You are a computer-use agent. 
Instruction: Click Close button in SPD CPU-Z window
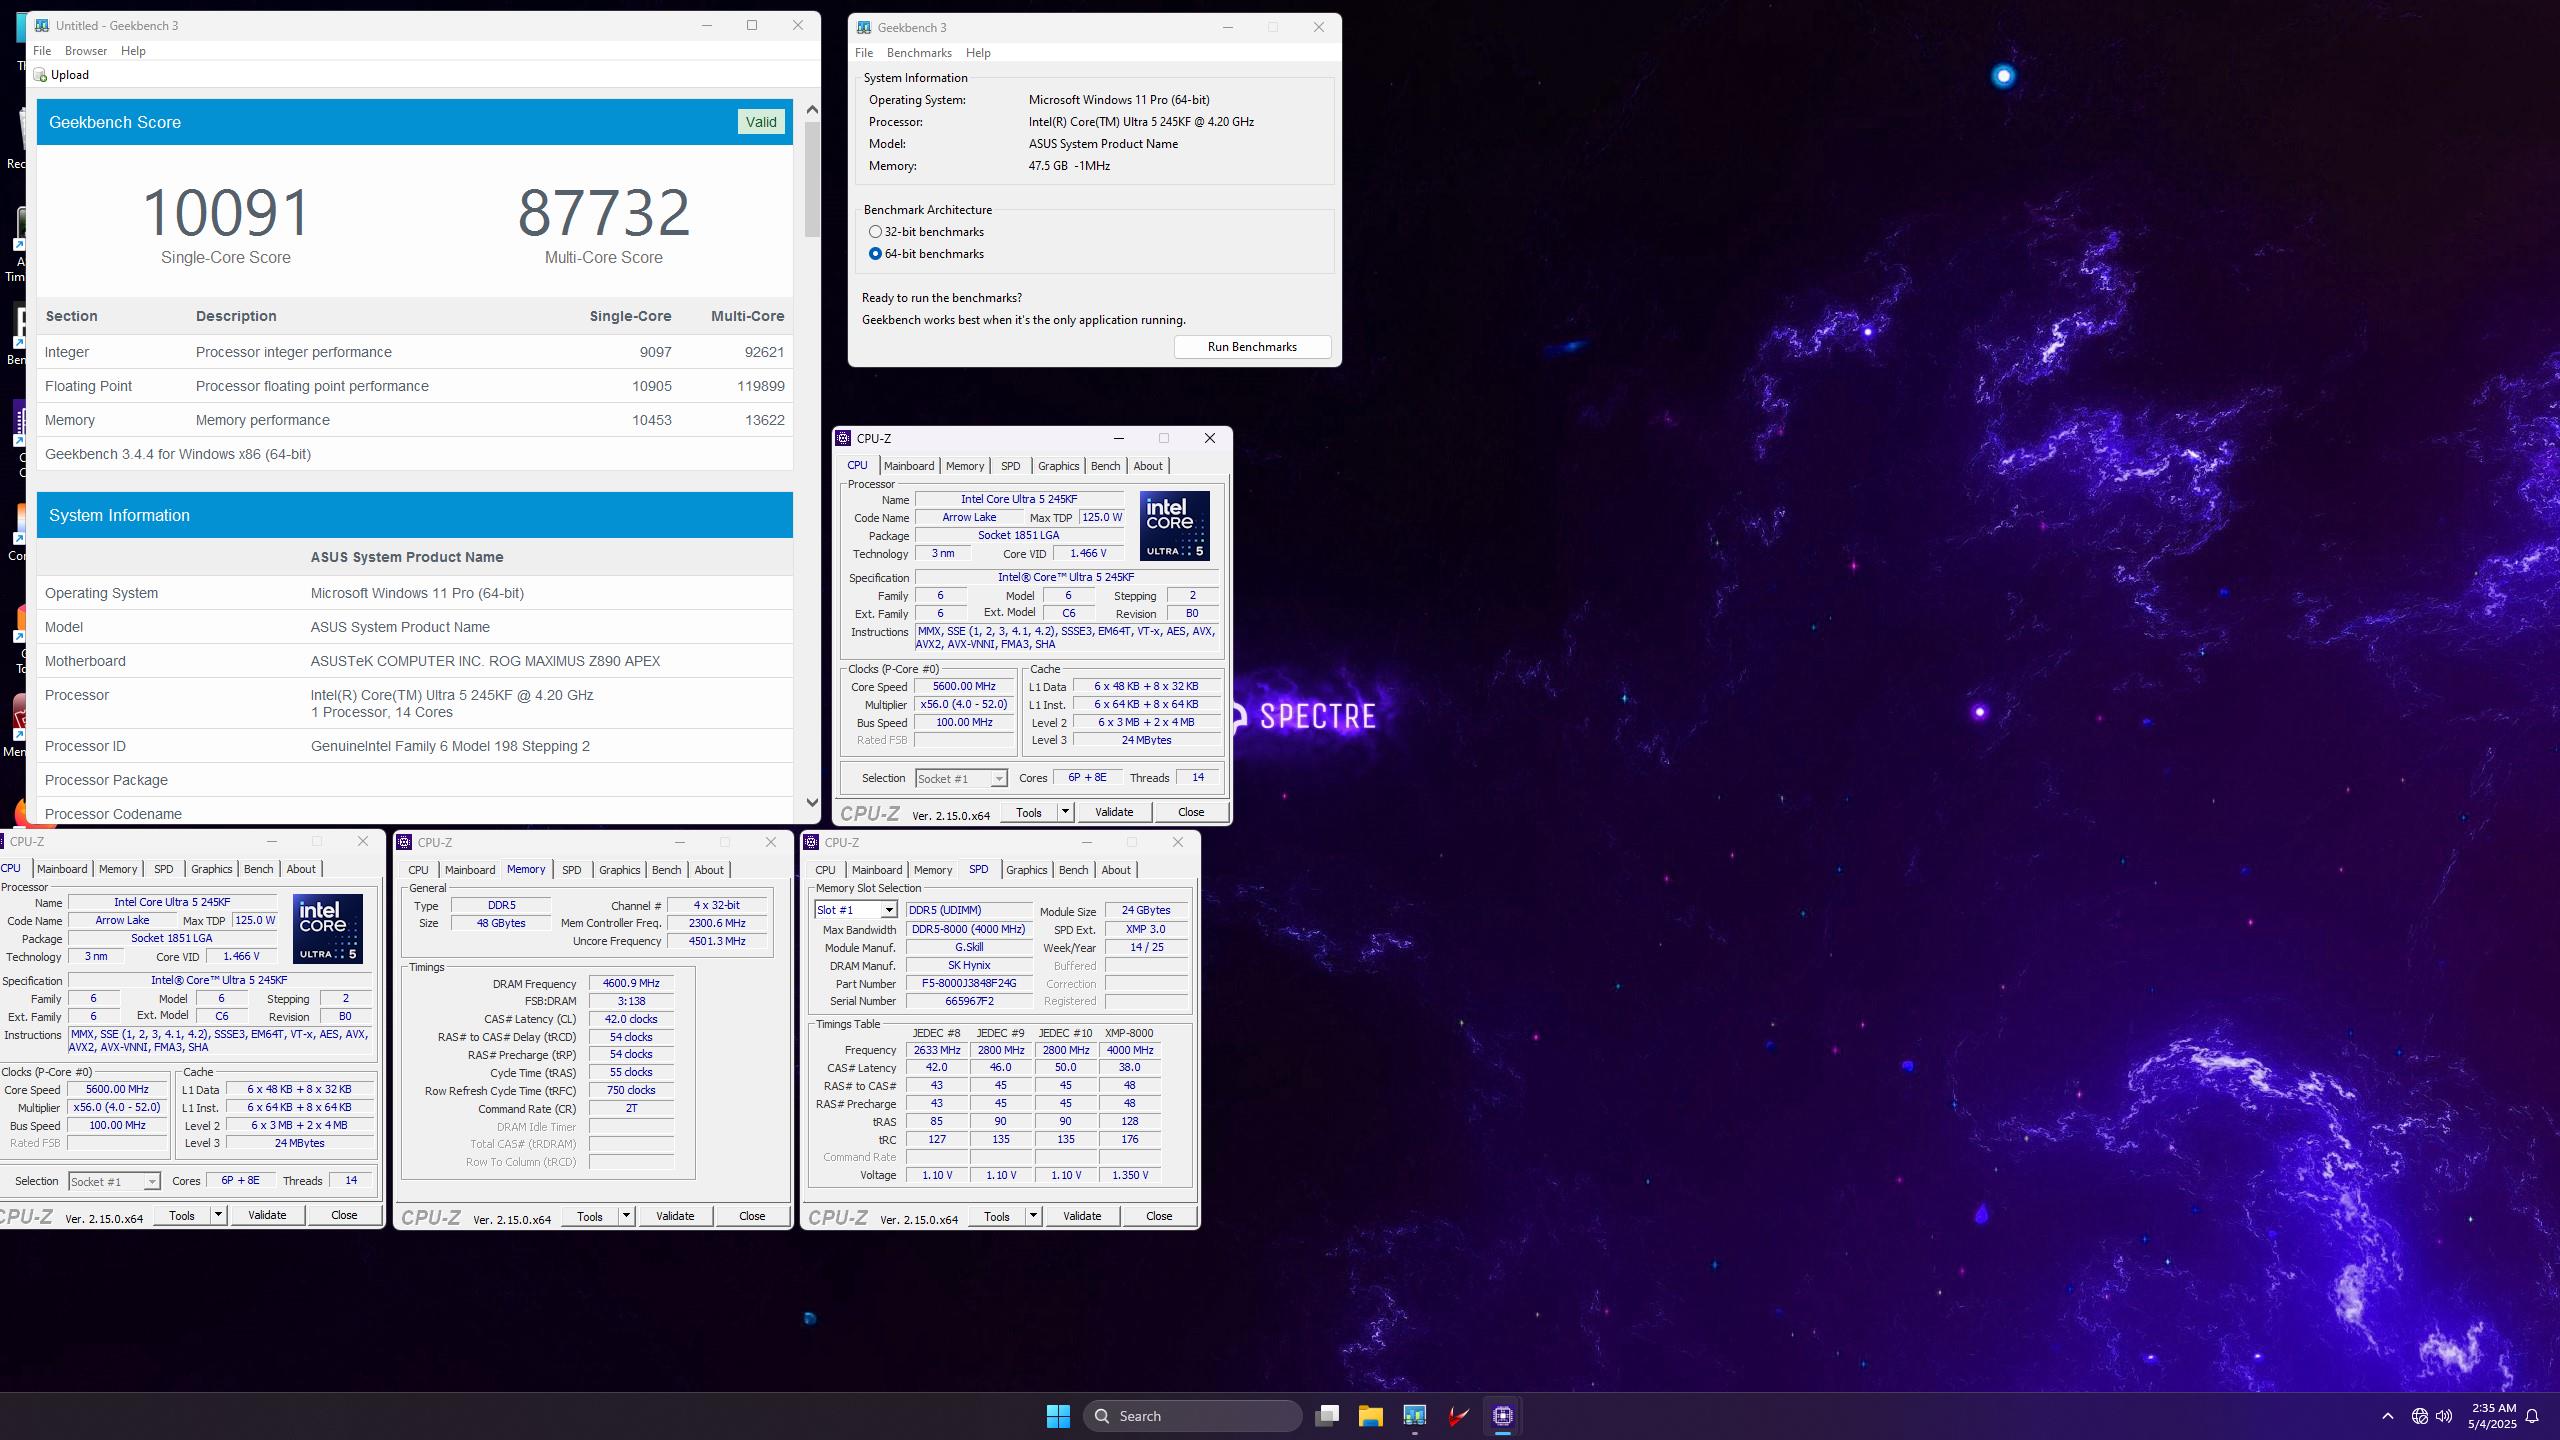(1159, 1216)
